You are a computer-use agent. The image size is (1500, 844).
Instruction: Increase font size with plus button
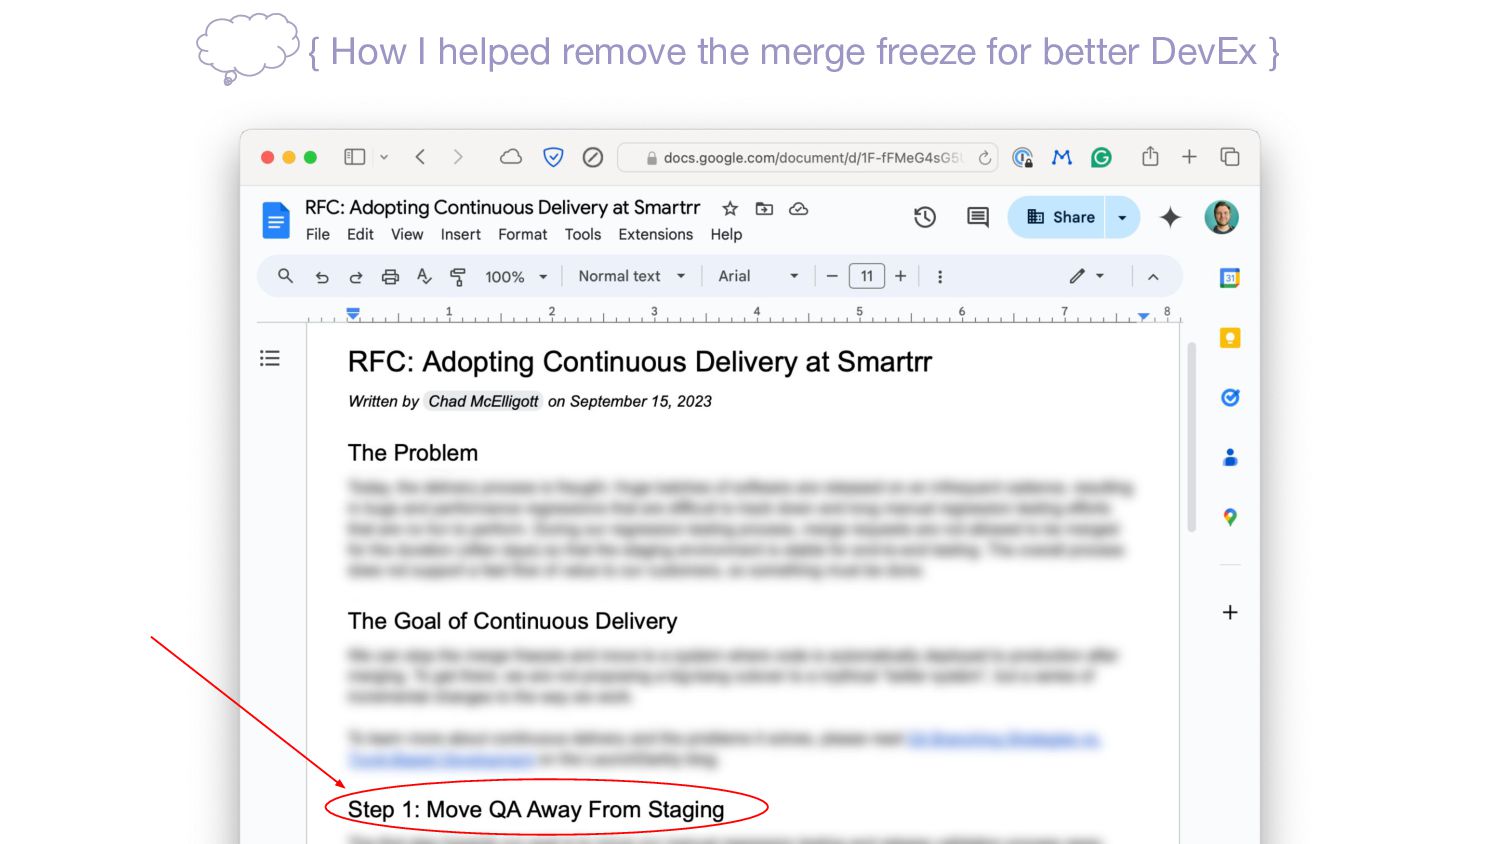(x=901, y=276)
